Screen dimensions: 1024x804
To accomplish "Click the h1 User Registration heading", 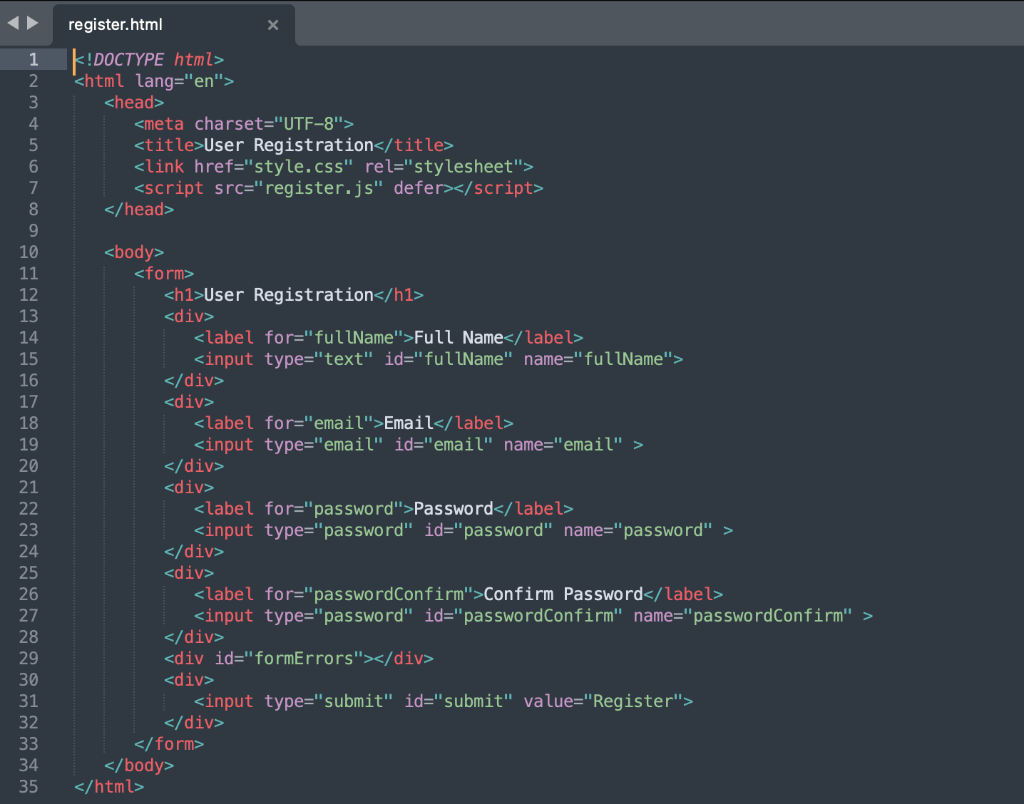I will click(x=288, y=294).
